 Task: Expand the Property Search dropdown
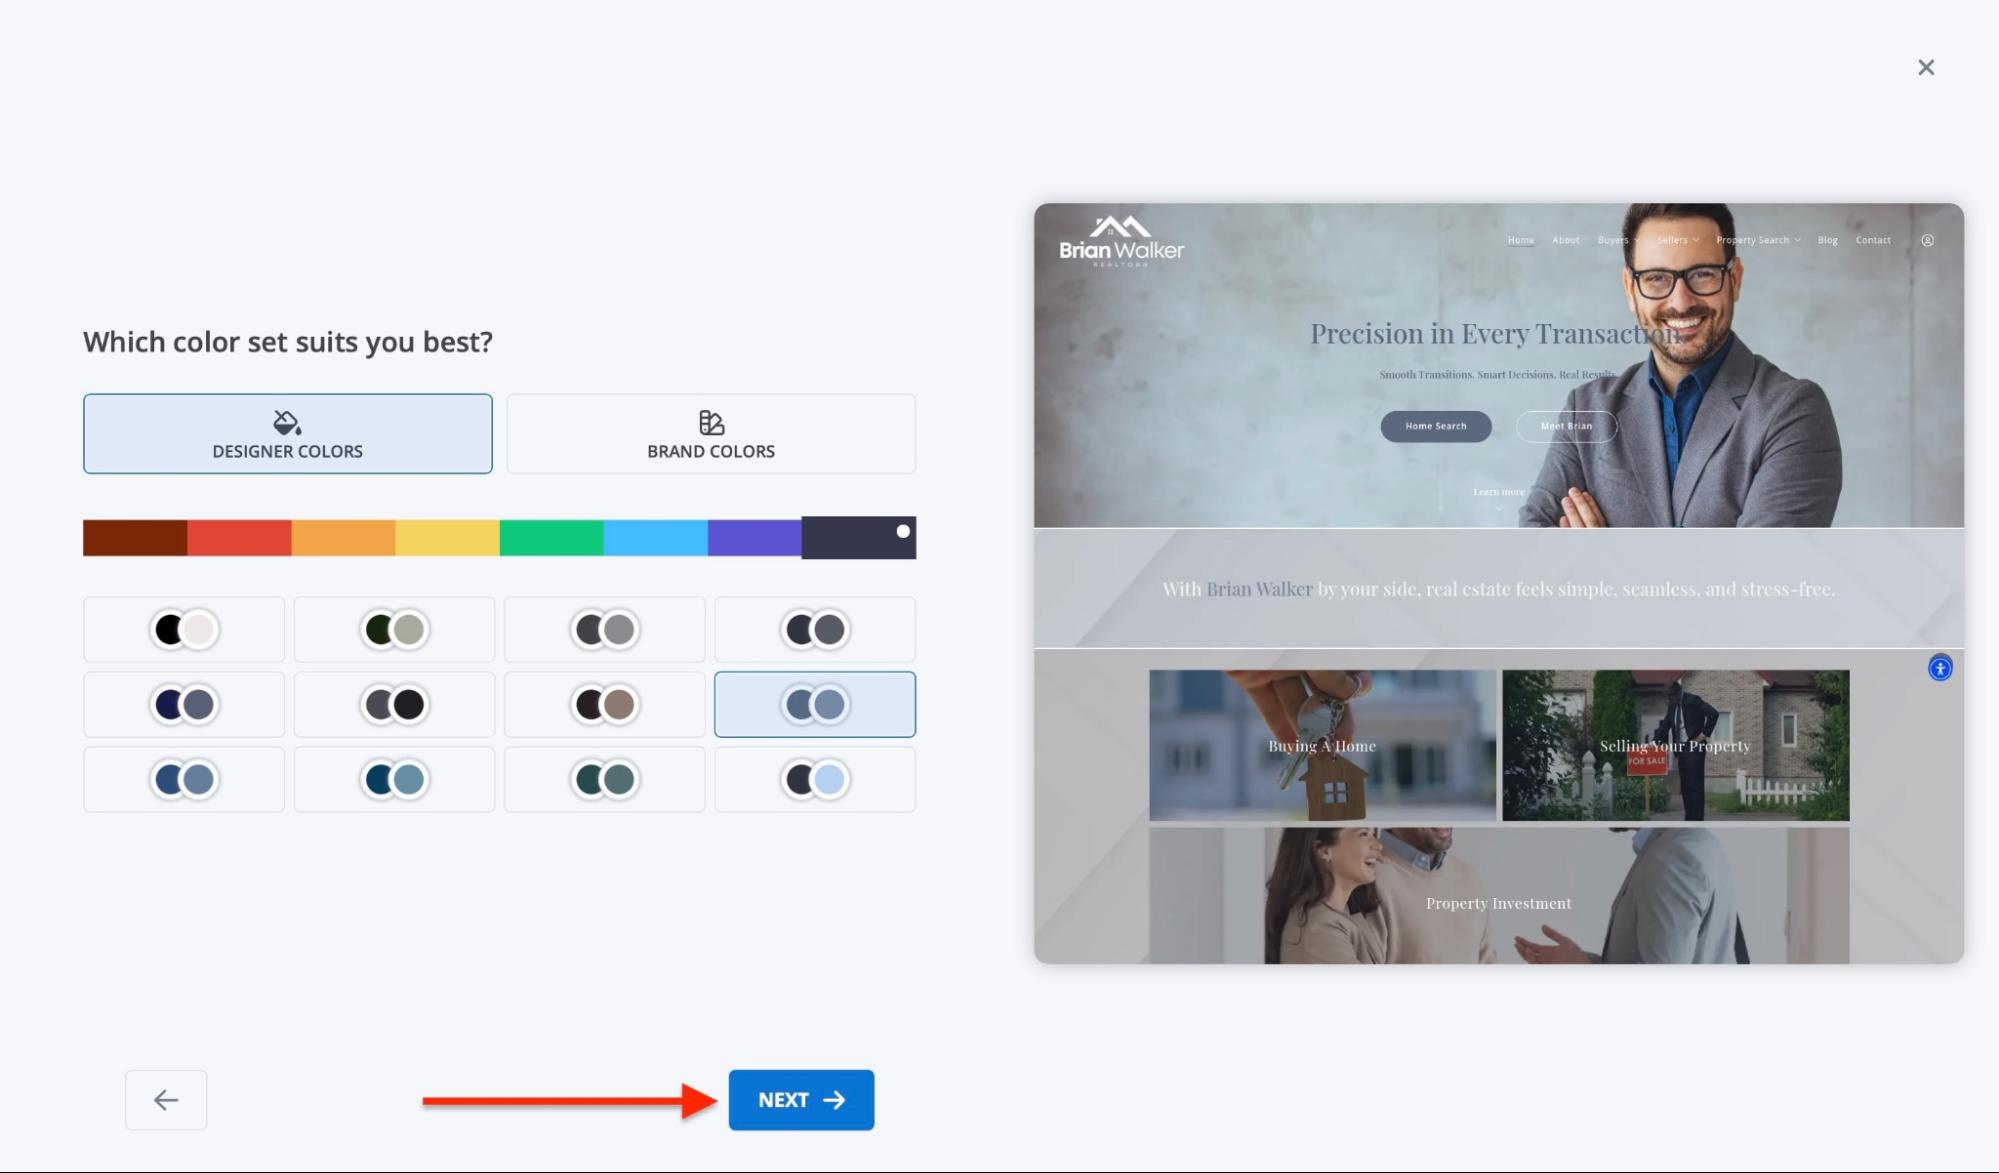[x=1757, y=240]
